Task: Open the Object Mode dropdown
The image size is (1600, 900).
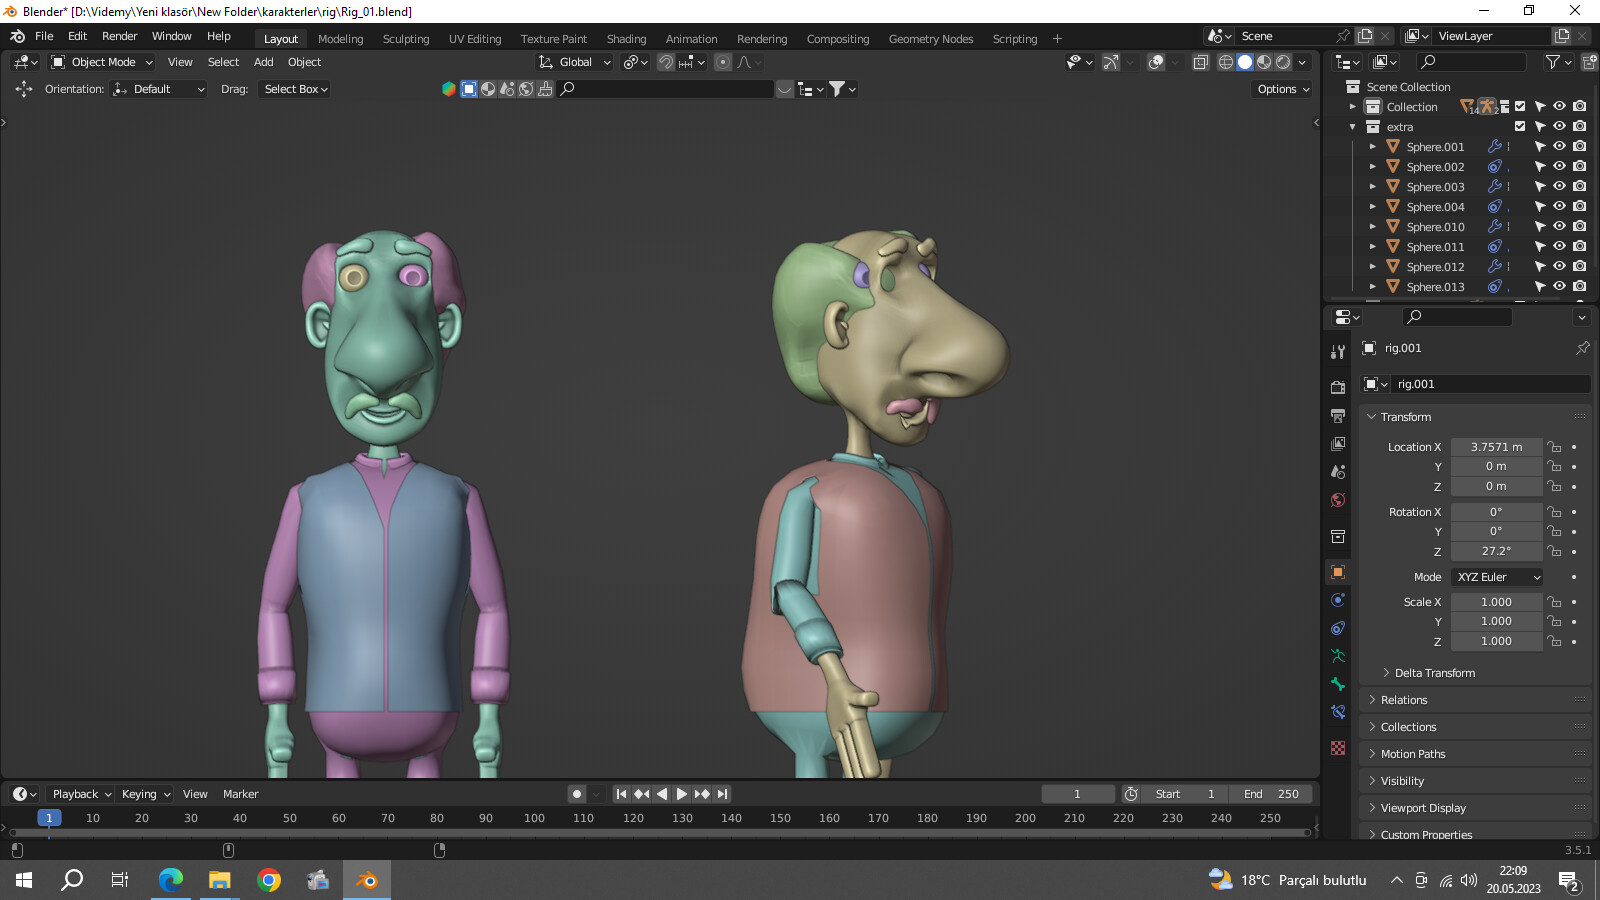Action: (100, 62)
